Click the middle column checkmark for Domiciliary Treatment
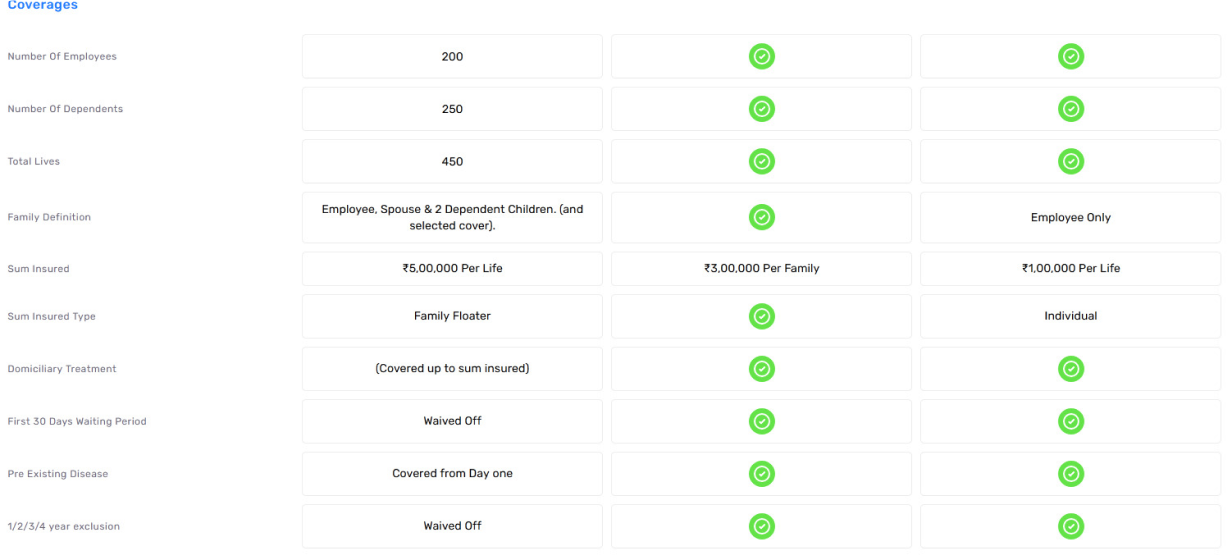1232x556 pixels. point(761,369)
